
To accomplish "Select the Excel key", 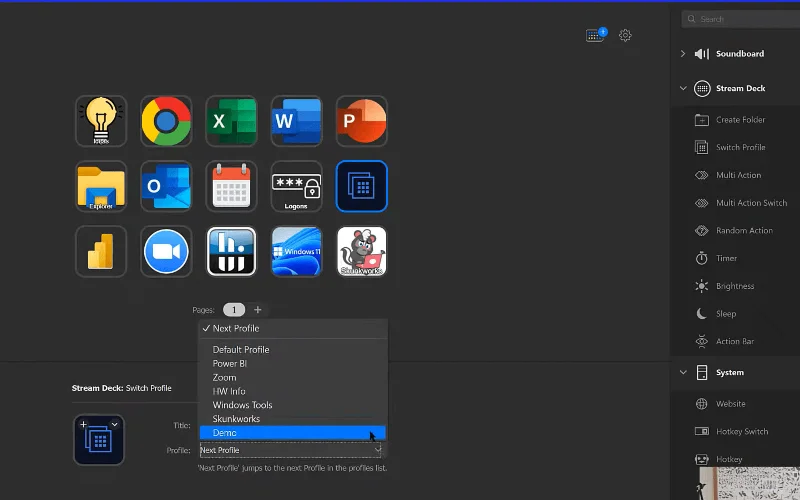I will pyautogui.click(x=231, y=121).
